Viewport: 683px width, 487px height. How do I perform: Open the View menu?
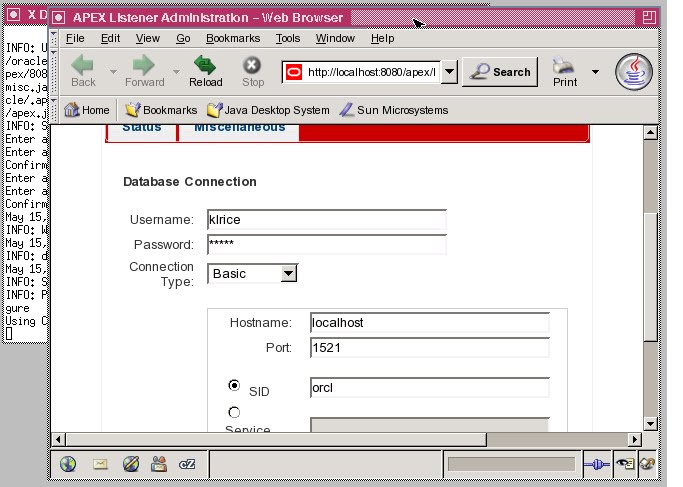click(148, 38)
